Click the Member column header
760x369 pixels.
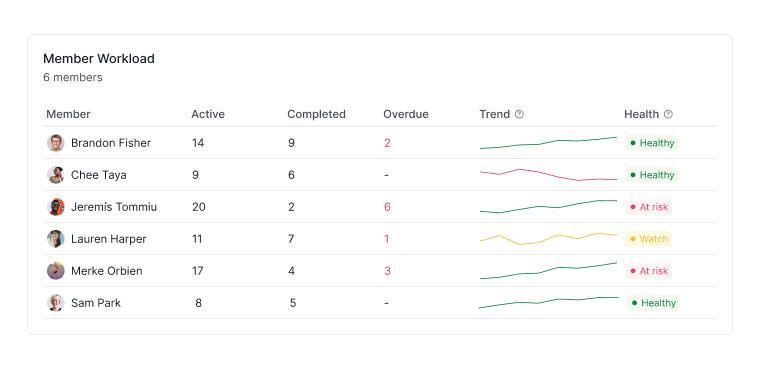coord(68,114)
